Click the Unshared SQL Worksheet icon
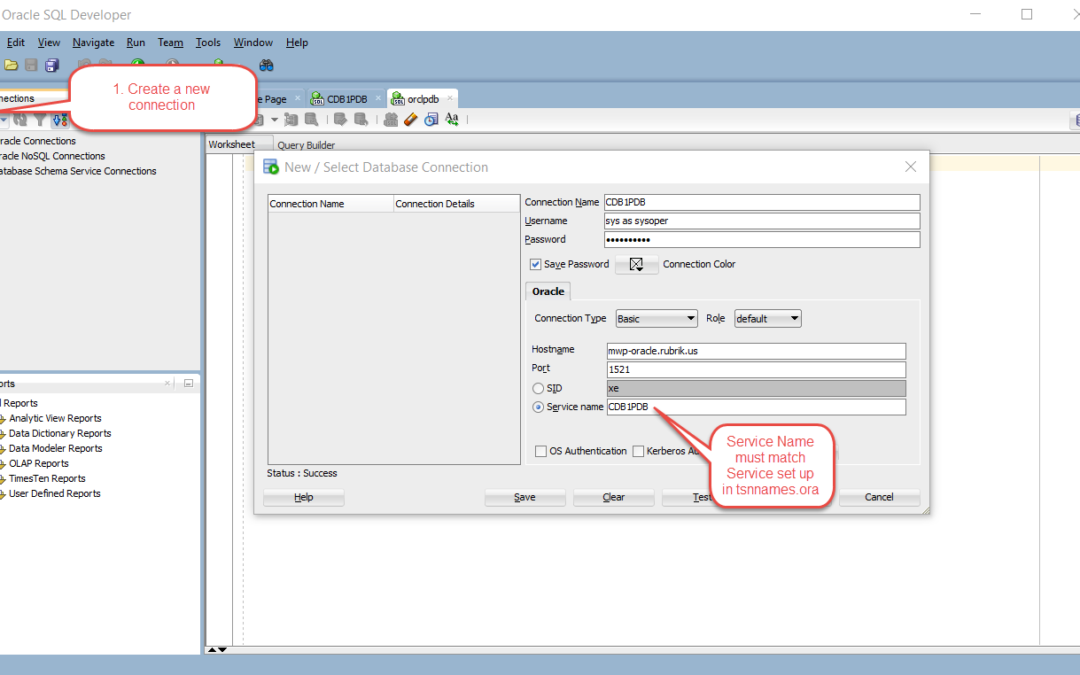The width and height of the screenshot is (1080, 675). 391,120
